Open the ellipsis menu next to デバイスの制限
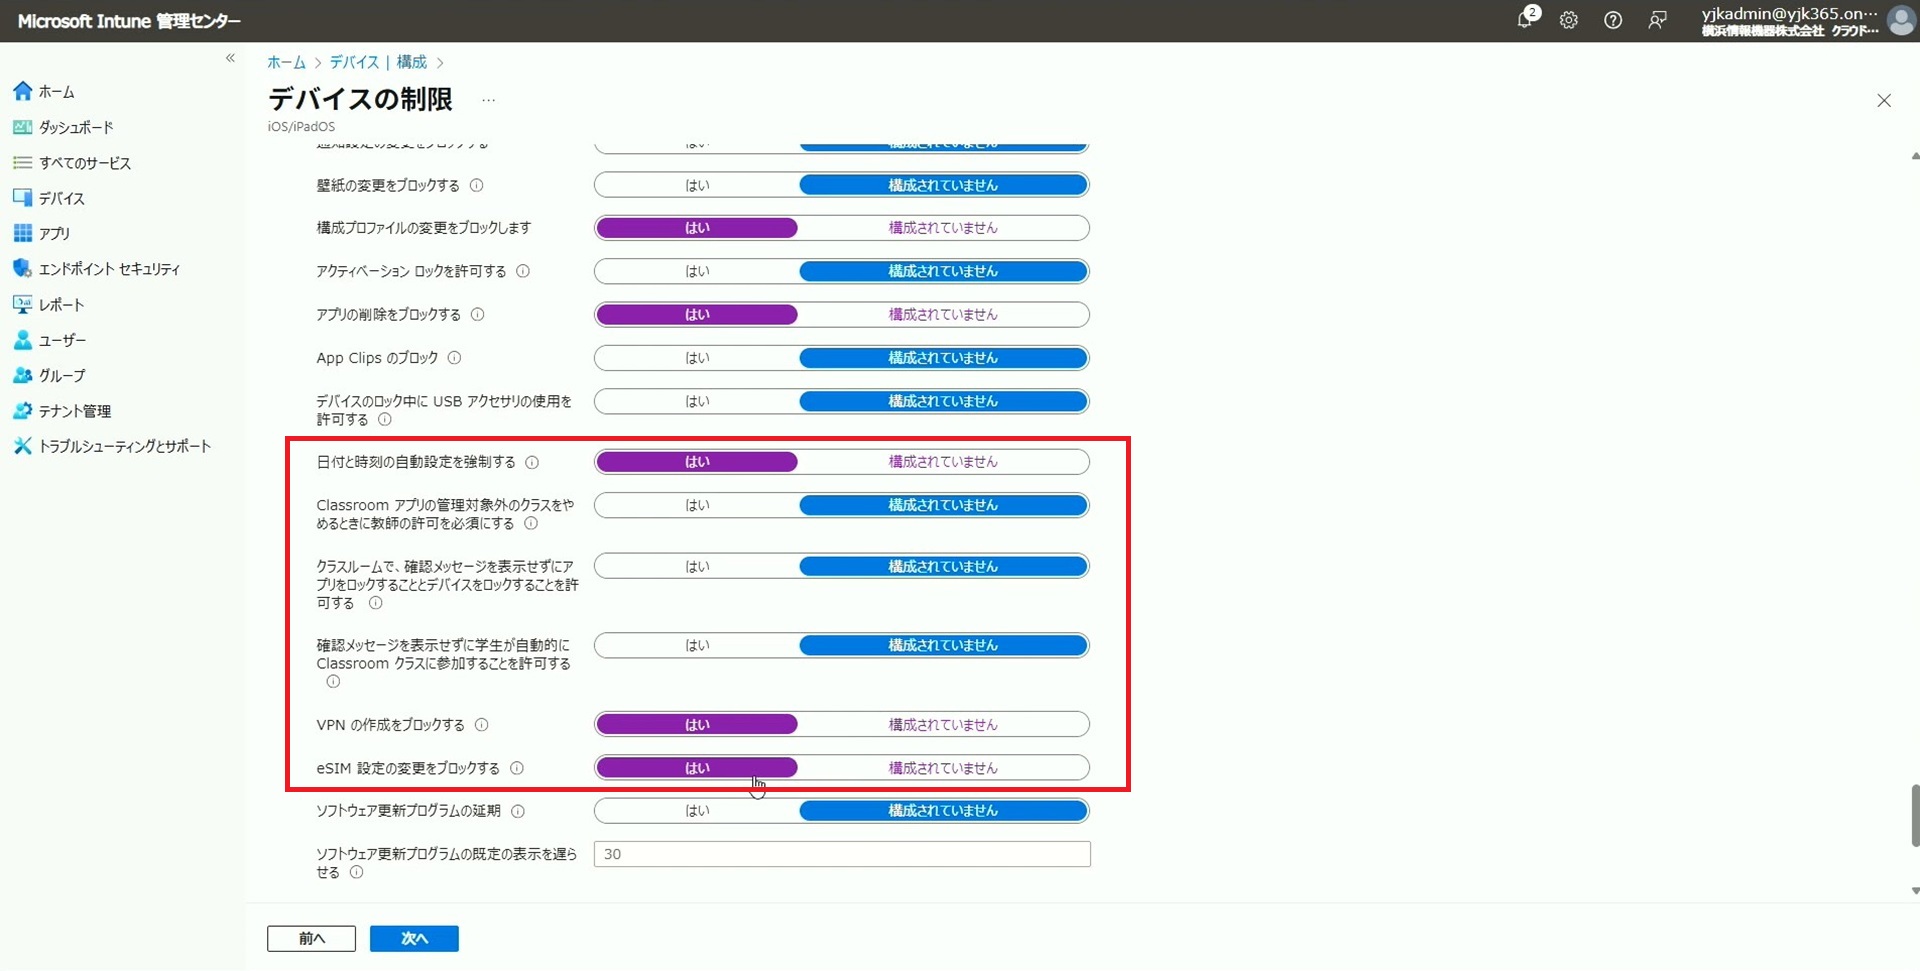The image size is (1920, 971). [488, 100]
